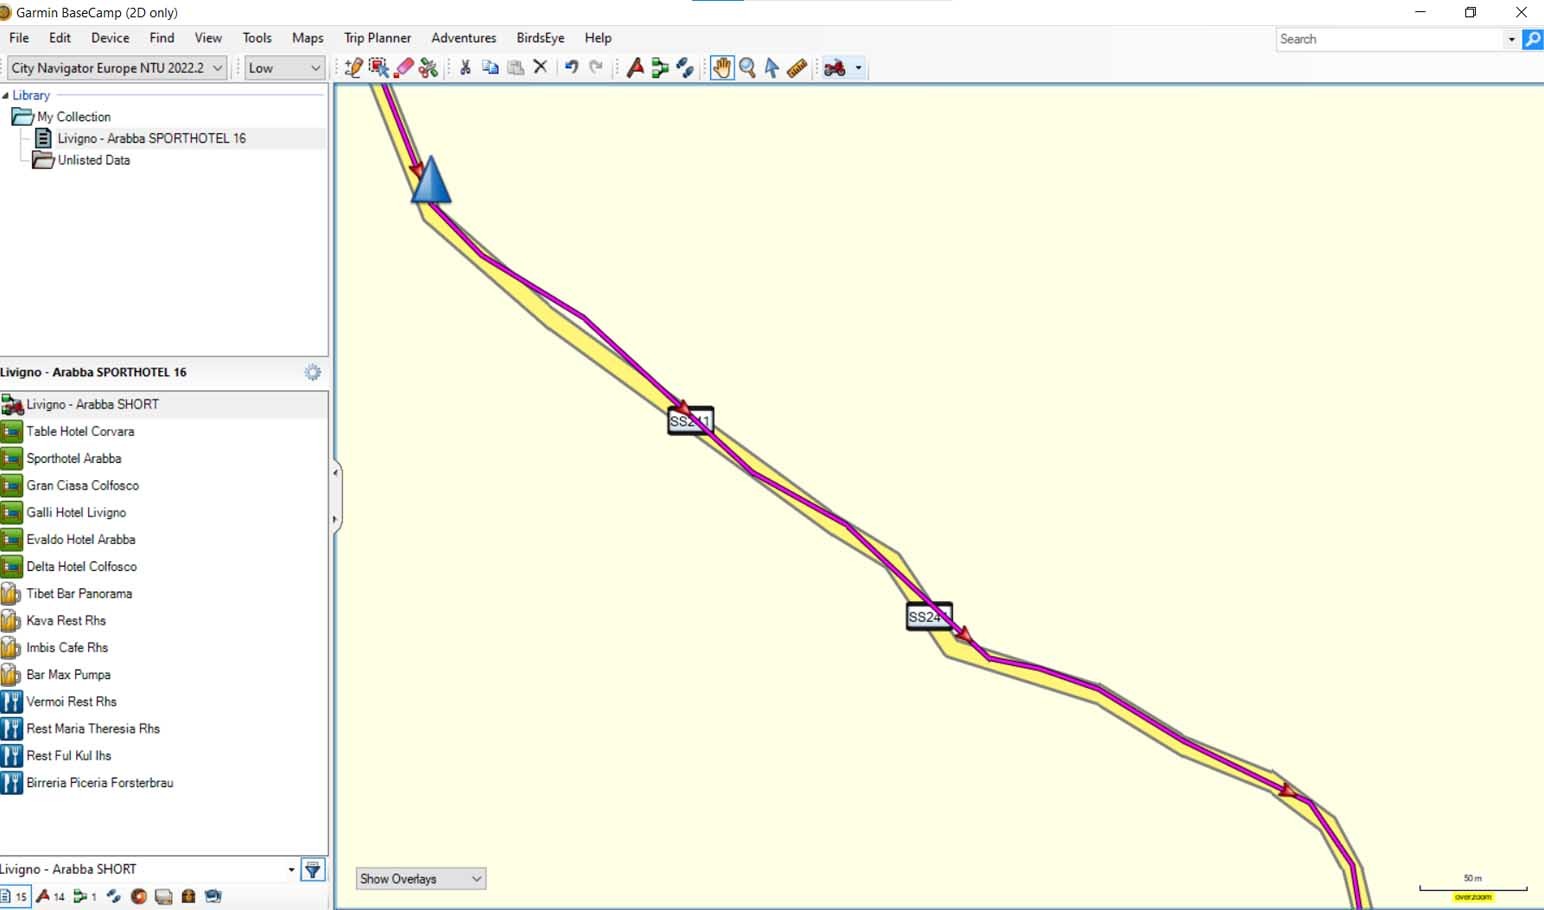
Task: Collapse the Library tree section
Action: coord(6,96)
